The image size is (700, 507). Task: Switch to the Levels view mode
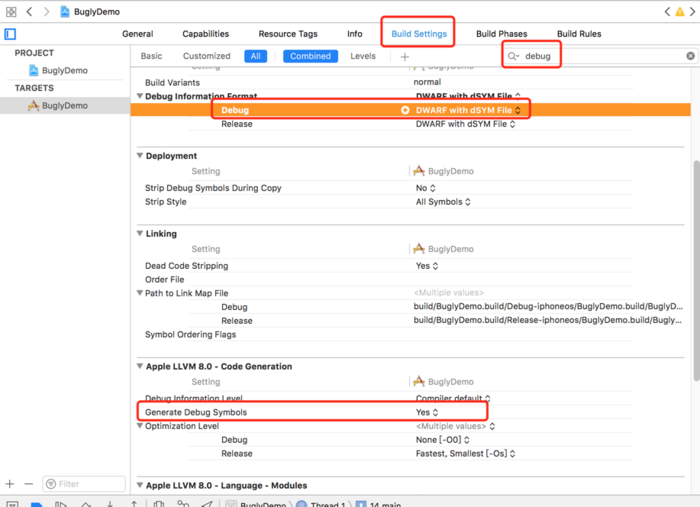[363, 56]
